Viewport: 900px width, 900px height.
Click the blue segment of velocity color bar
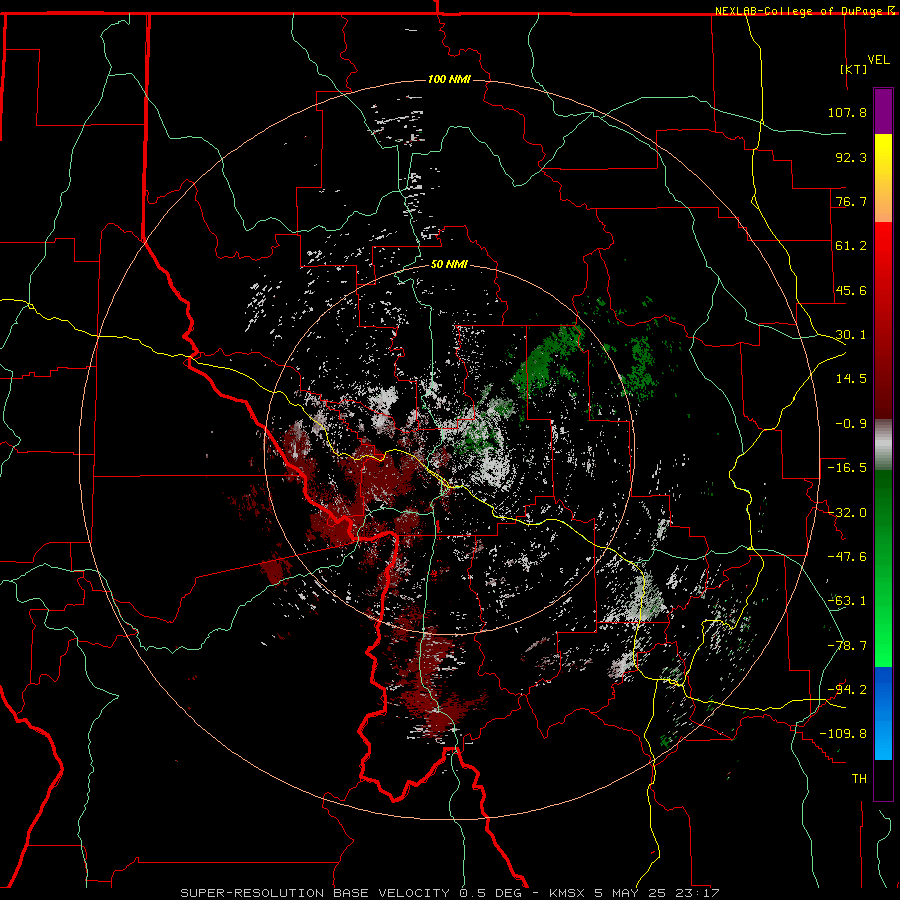coord(883,713)
